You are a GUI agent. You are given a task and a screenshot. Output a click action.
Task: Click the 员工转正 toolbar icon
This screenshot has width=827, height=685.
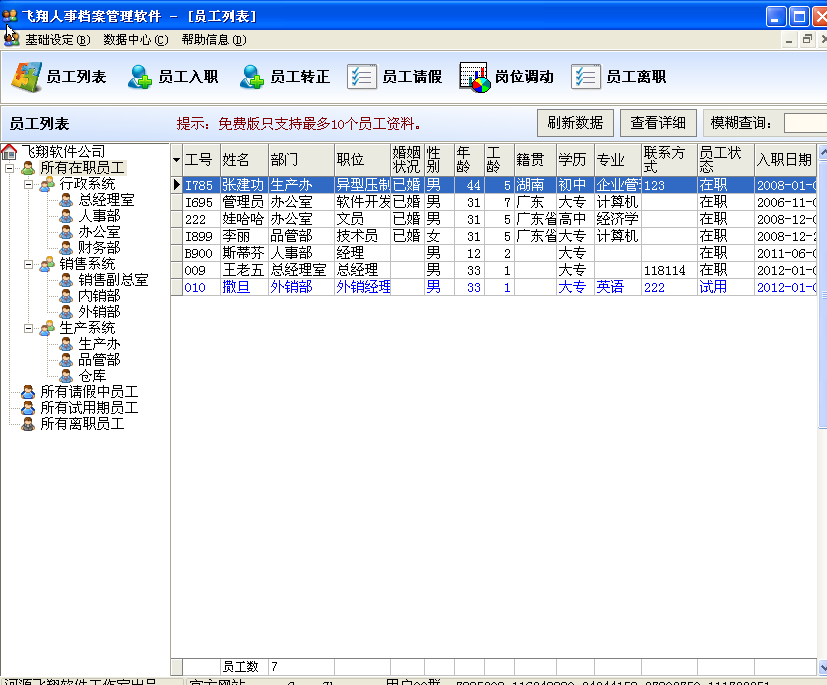pyautogui.click(x=252, y=77)
